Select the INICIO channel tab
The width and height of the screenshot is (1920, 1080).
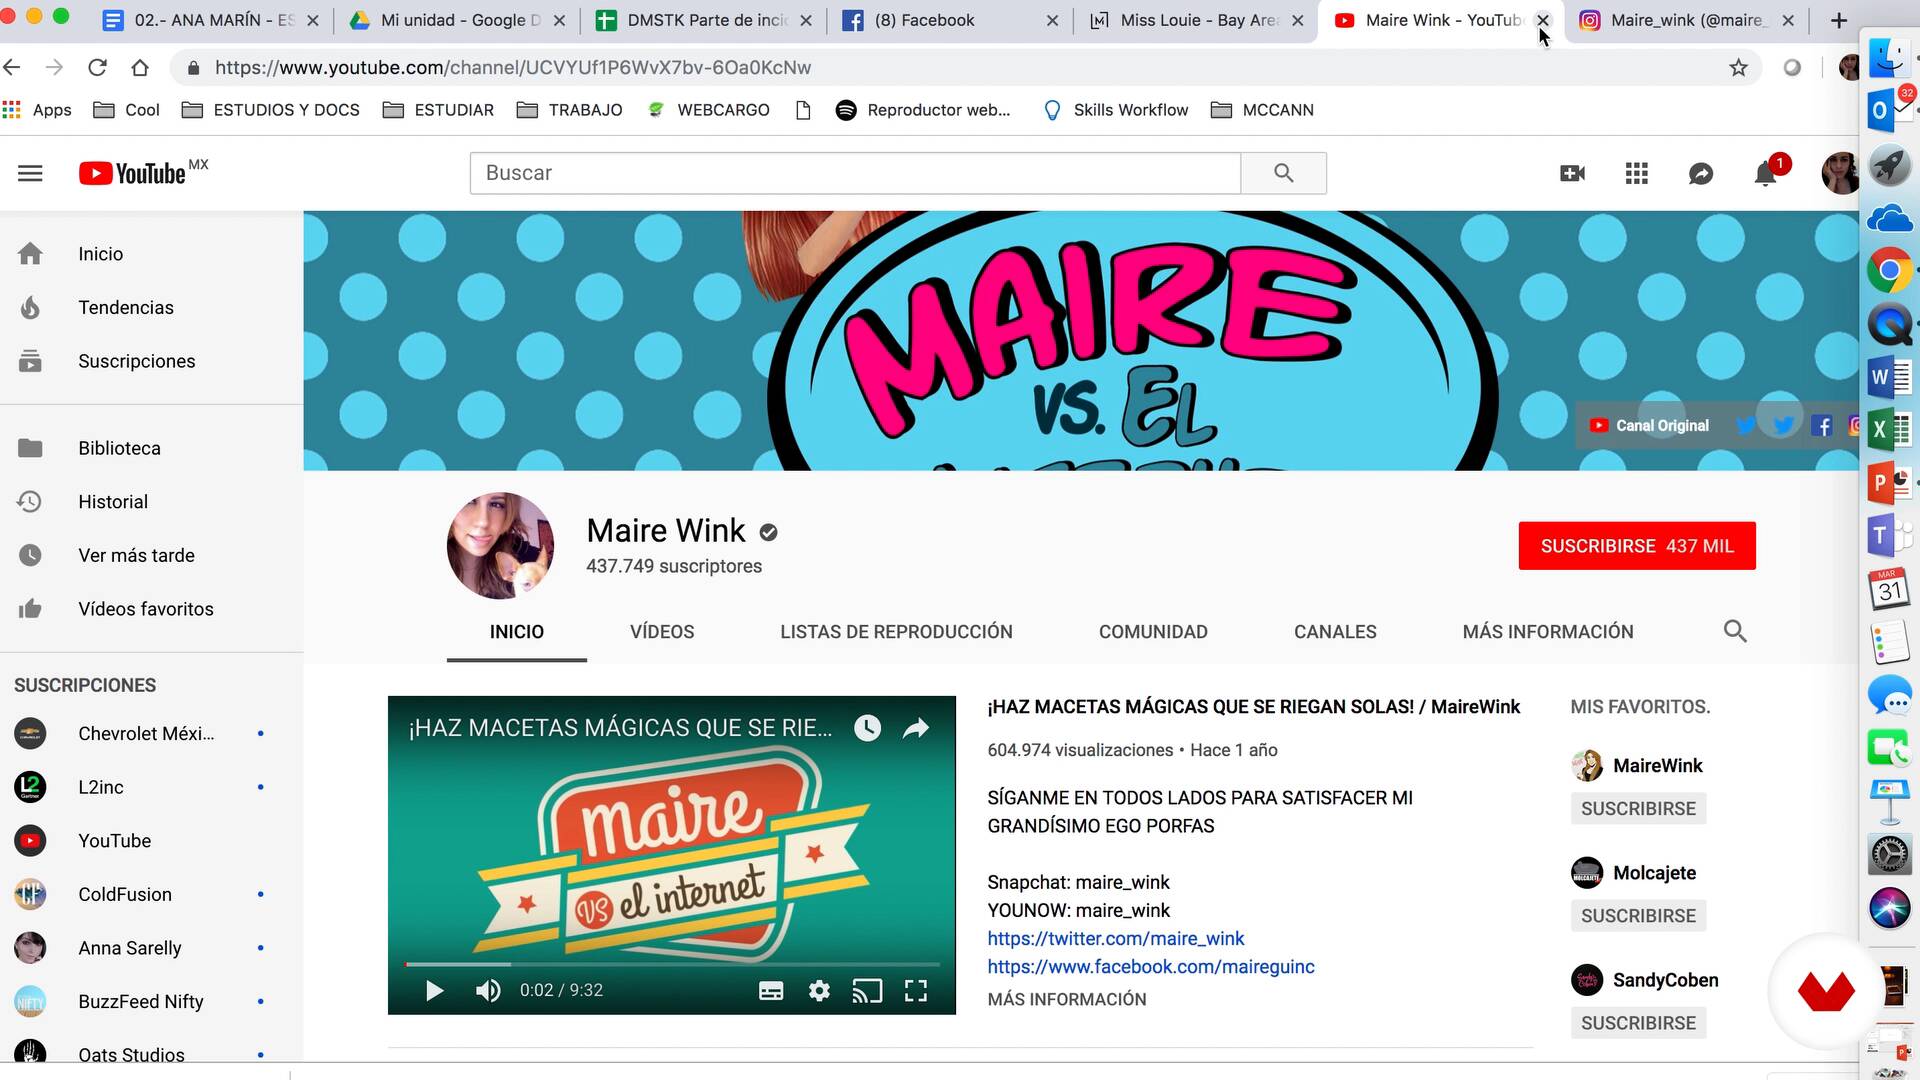click(517, 632)
